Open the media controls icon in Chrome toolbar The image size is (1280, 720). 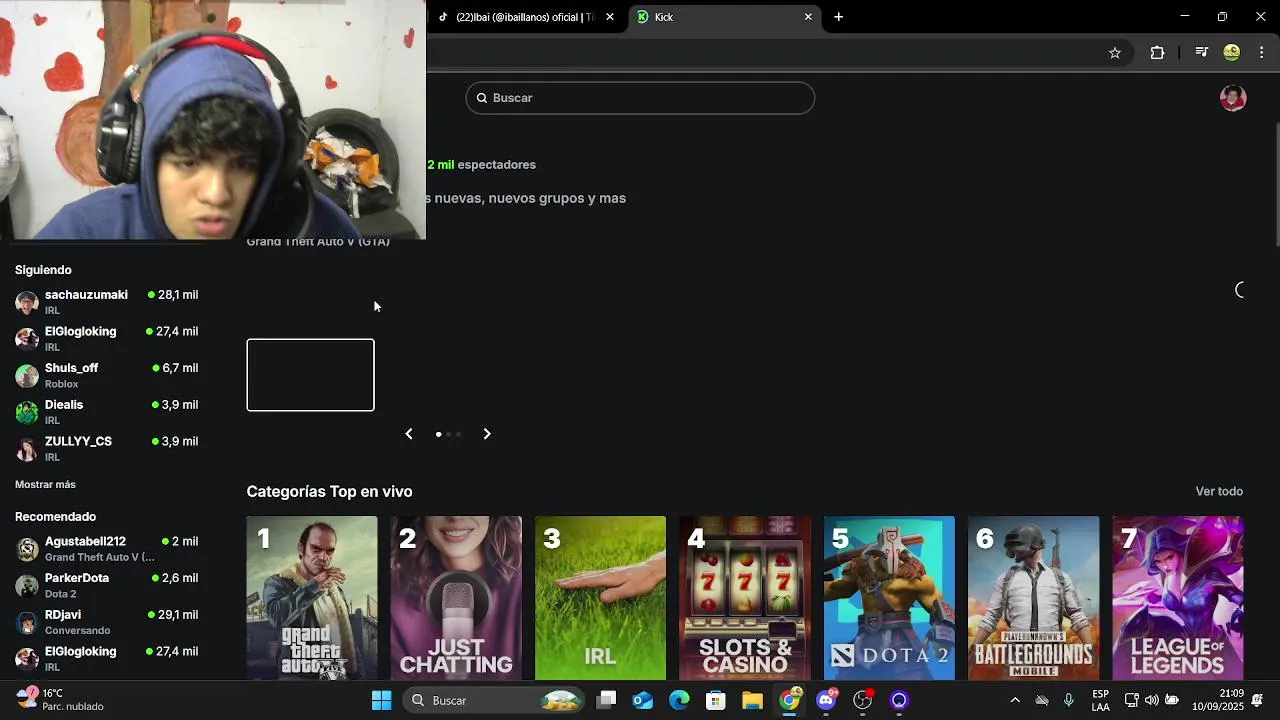tap(1201, 53)
